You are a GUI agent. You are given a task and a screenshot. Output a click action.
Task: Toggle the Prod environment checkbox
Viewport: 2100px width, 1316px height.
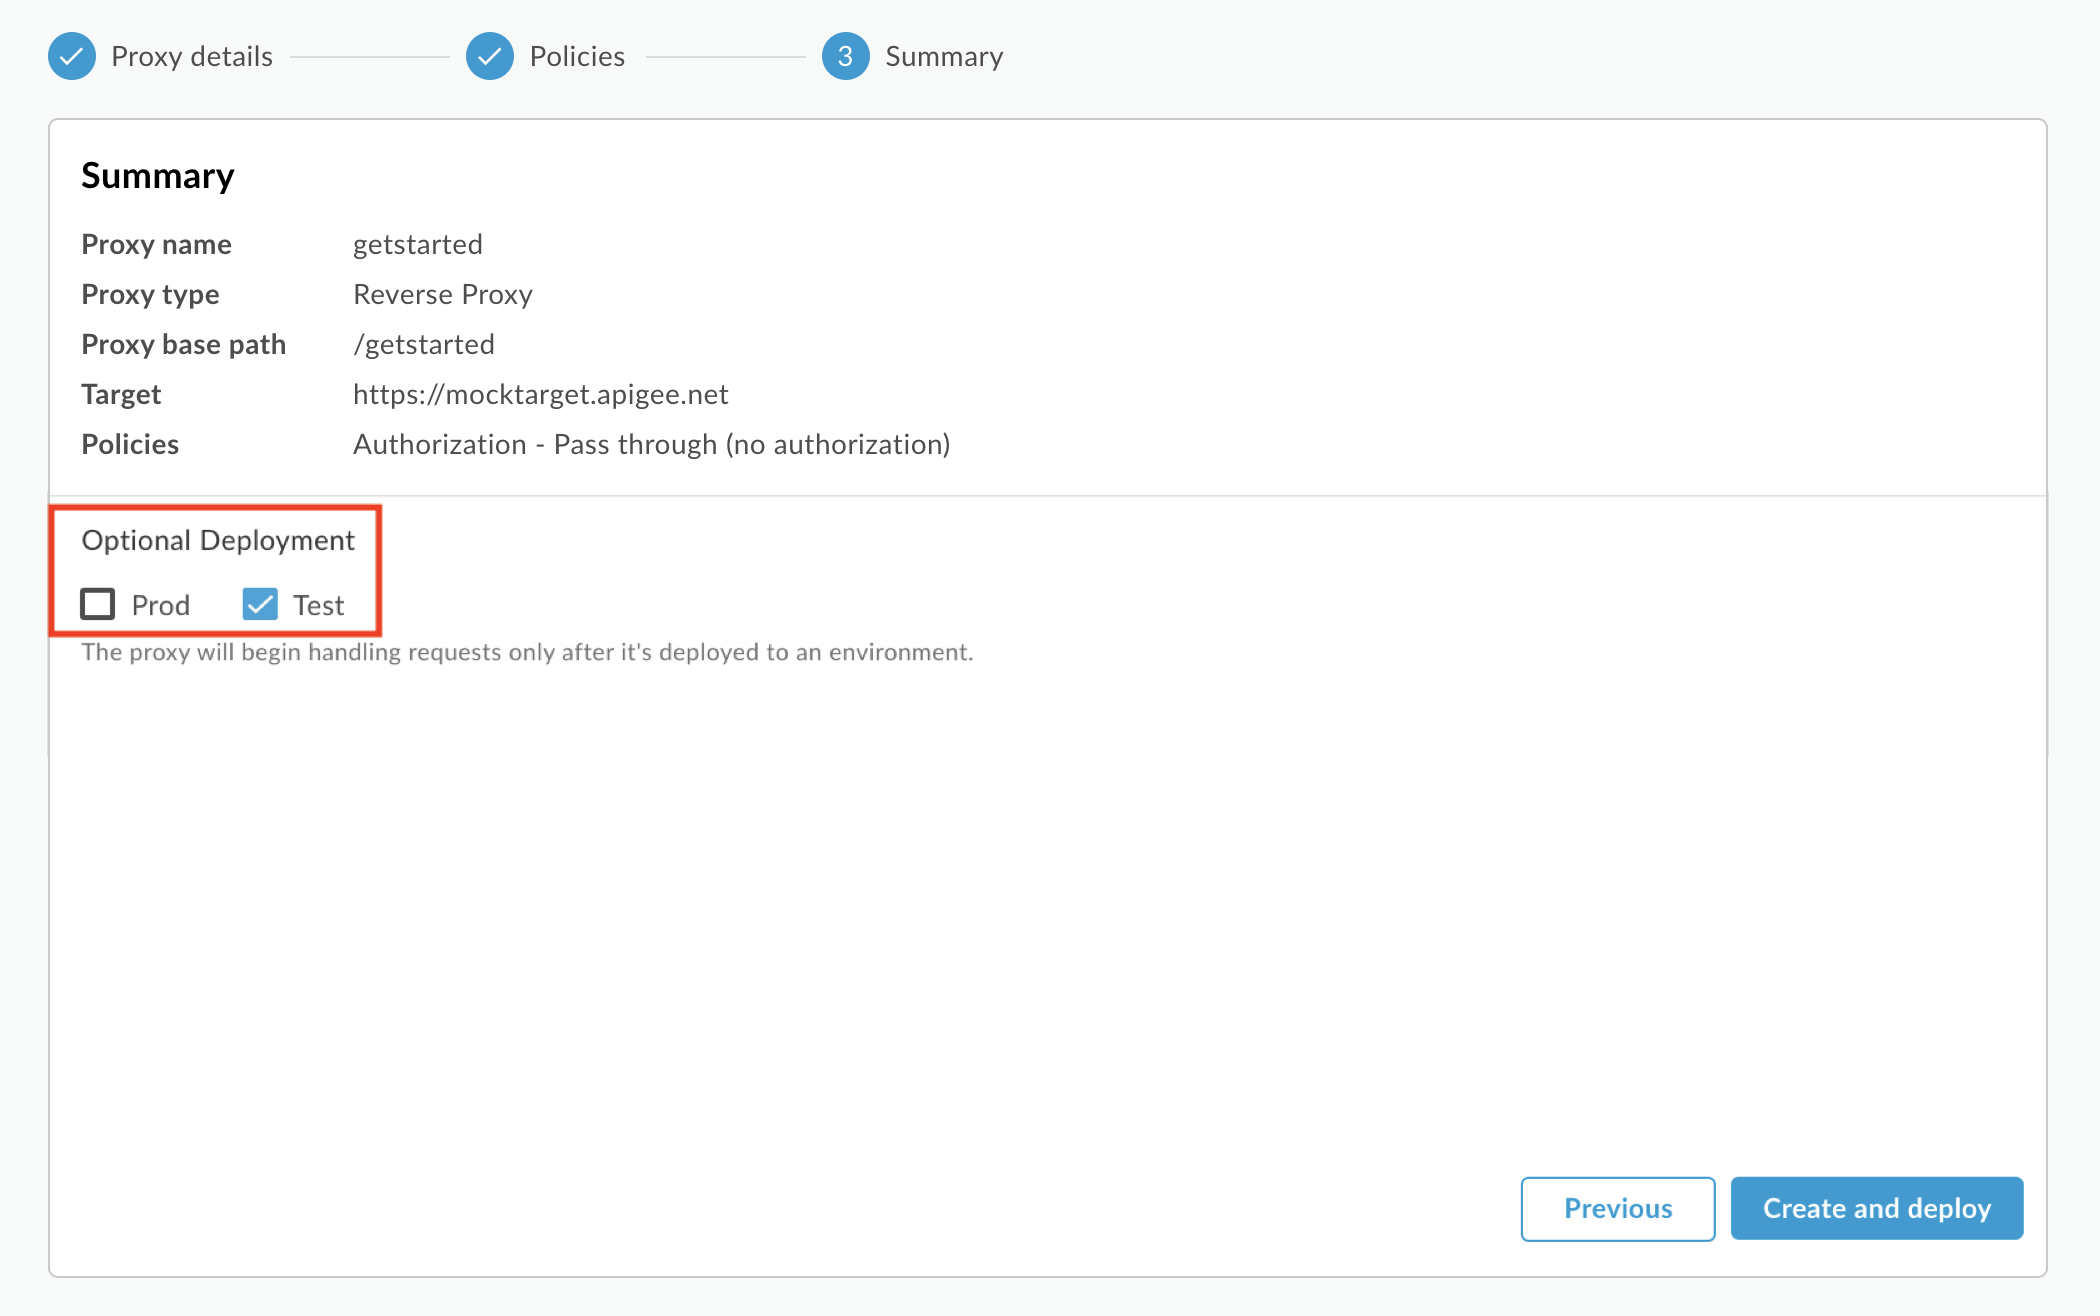(x=97, y=602)
